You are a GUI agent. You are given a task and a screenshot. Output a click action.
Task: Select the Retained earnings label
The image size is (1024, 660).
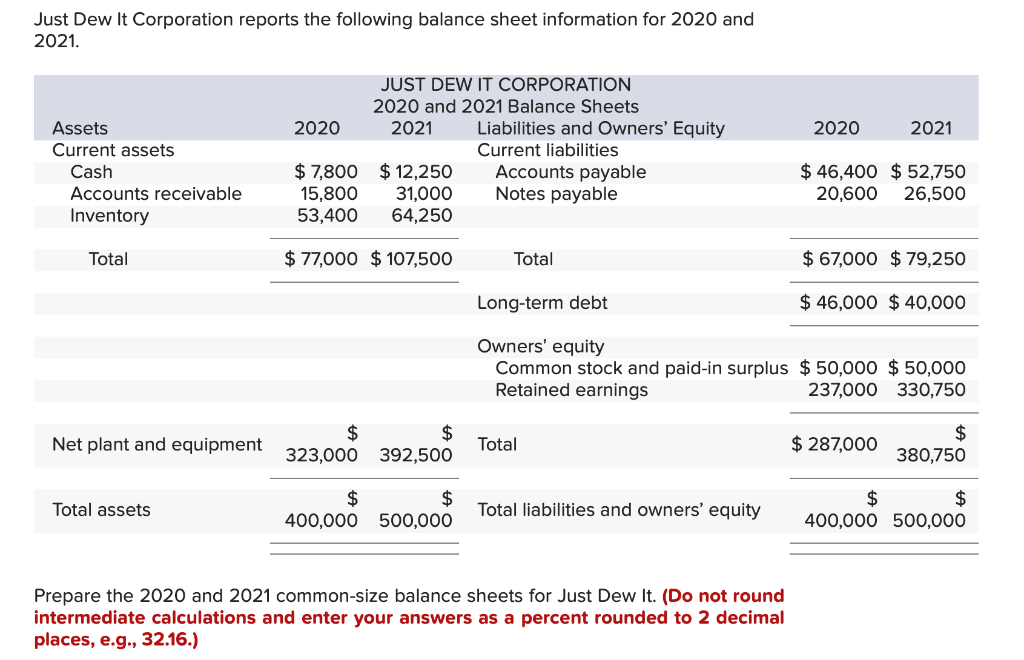(x=571, y=390)
